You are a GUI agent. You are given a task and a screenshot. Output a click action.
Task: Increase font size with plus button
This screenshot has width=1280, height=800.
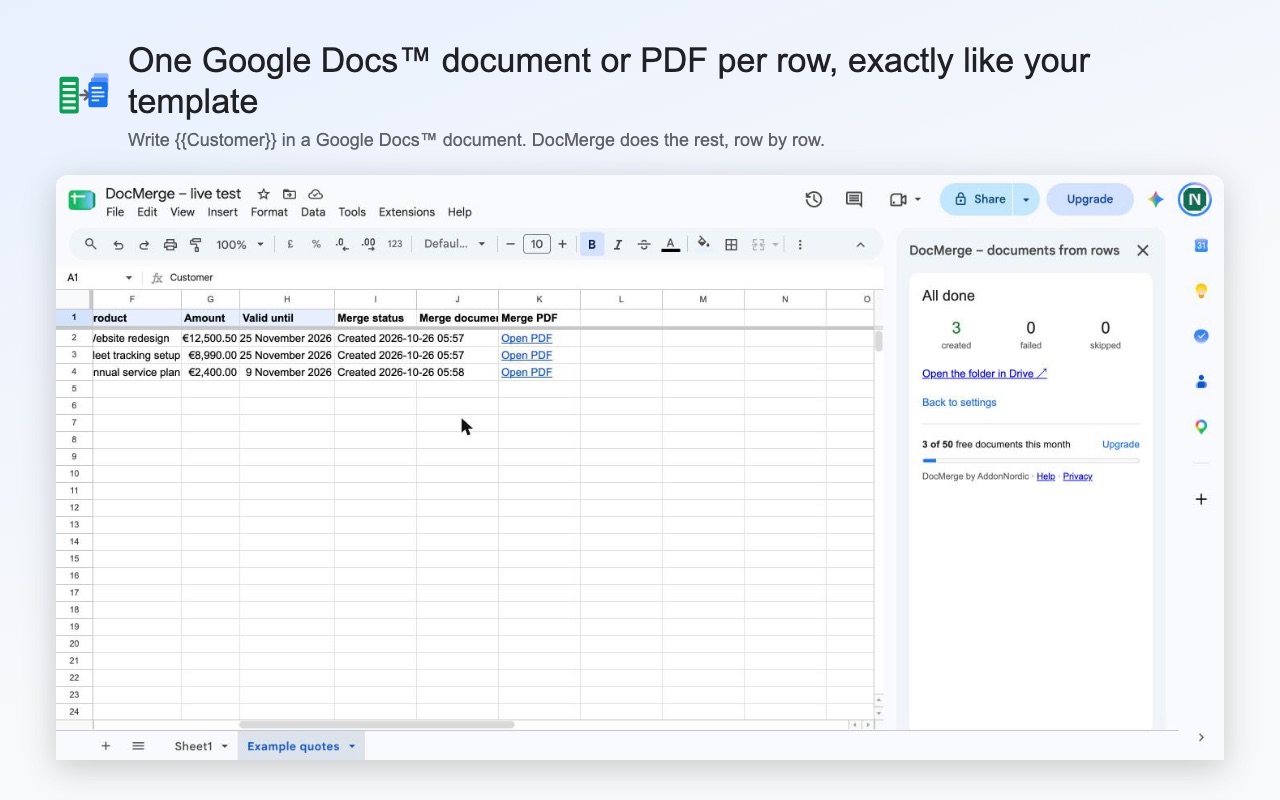point(562,244)
